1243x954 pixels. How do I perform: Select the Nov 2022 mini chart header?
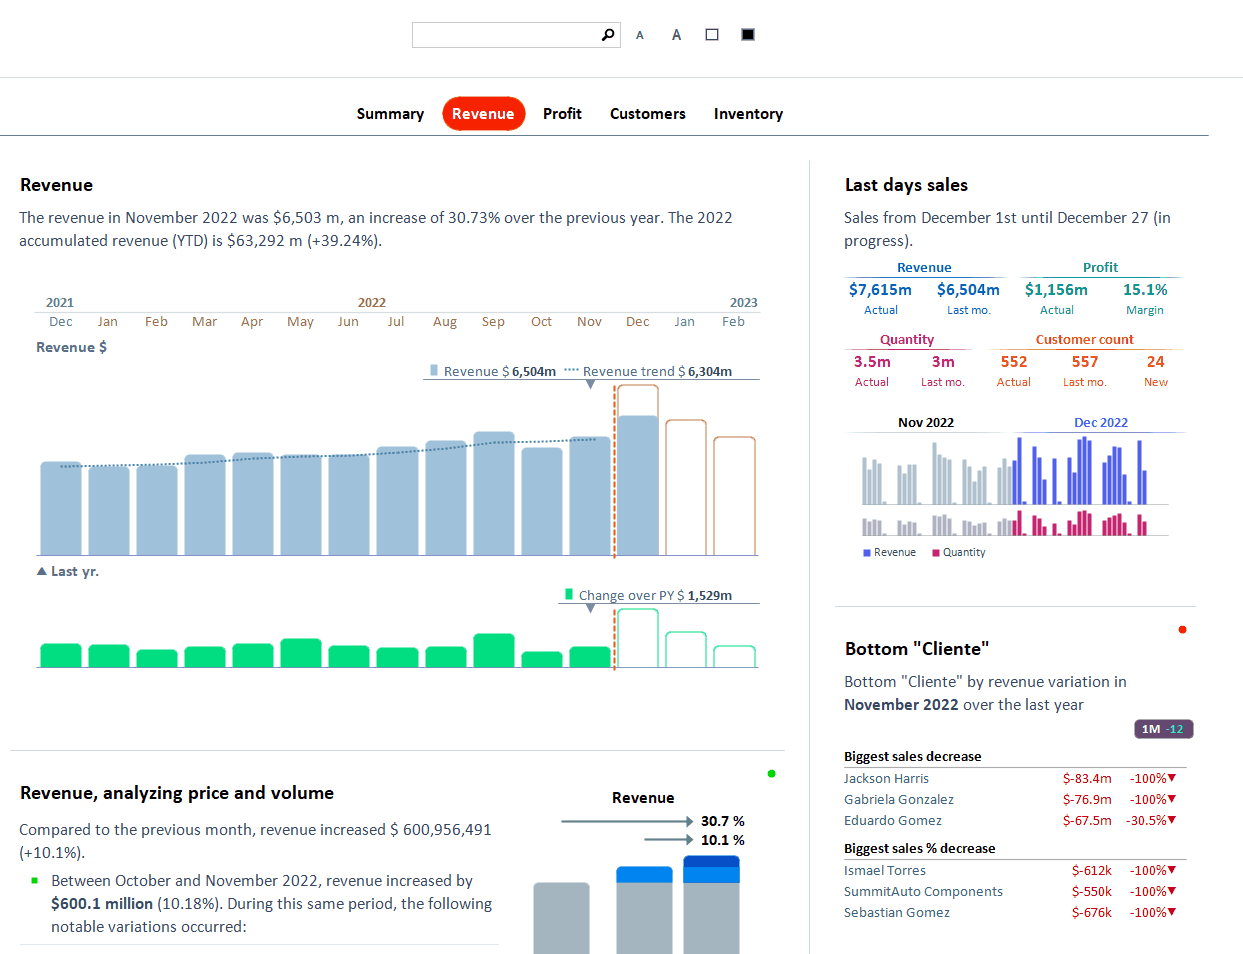click(926, 423)
